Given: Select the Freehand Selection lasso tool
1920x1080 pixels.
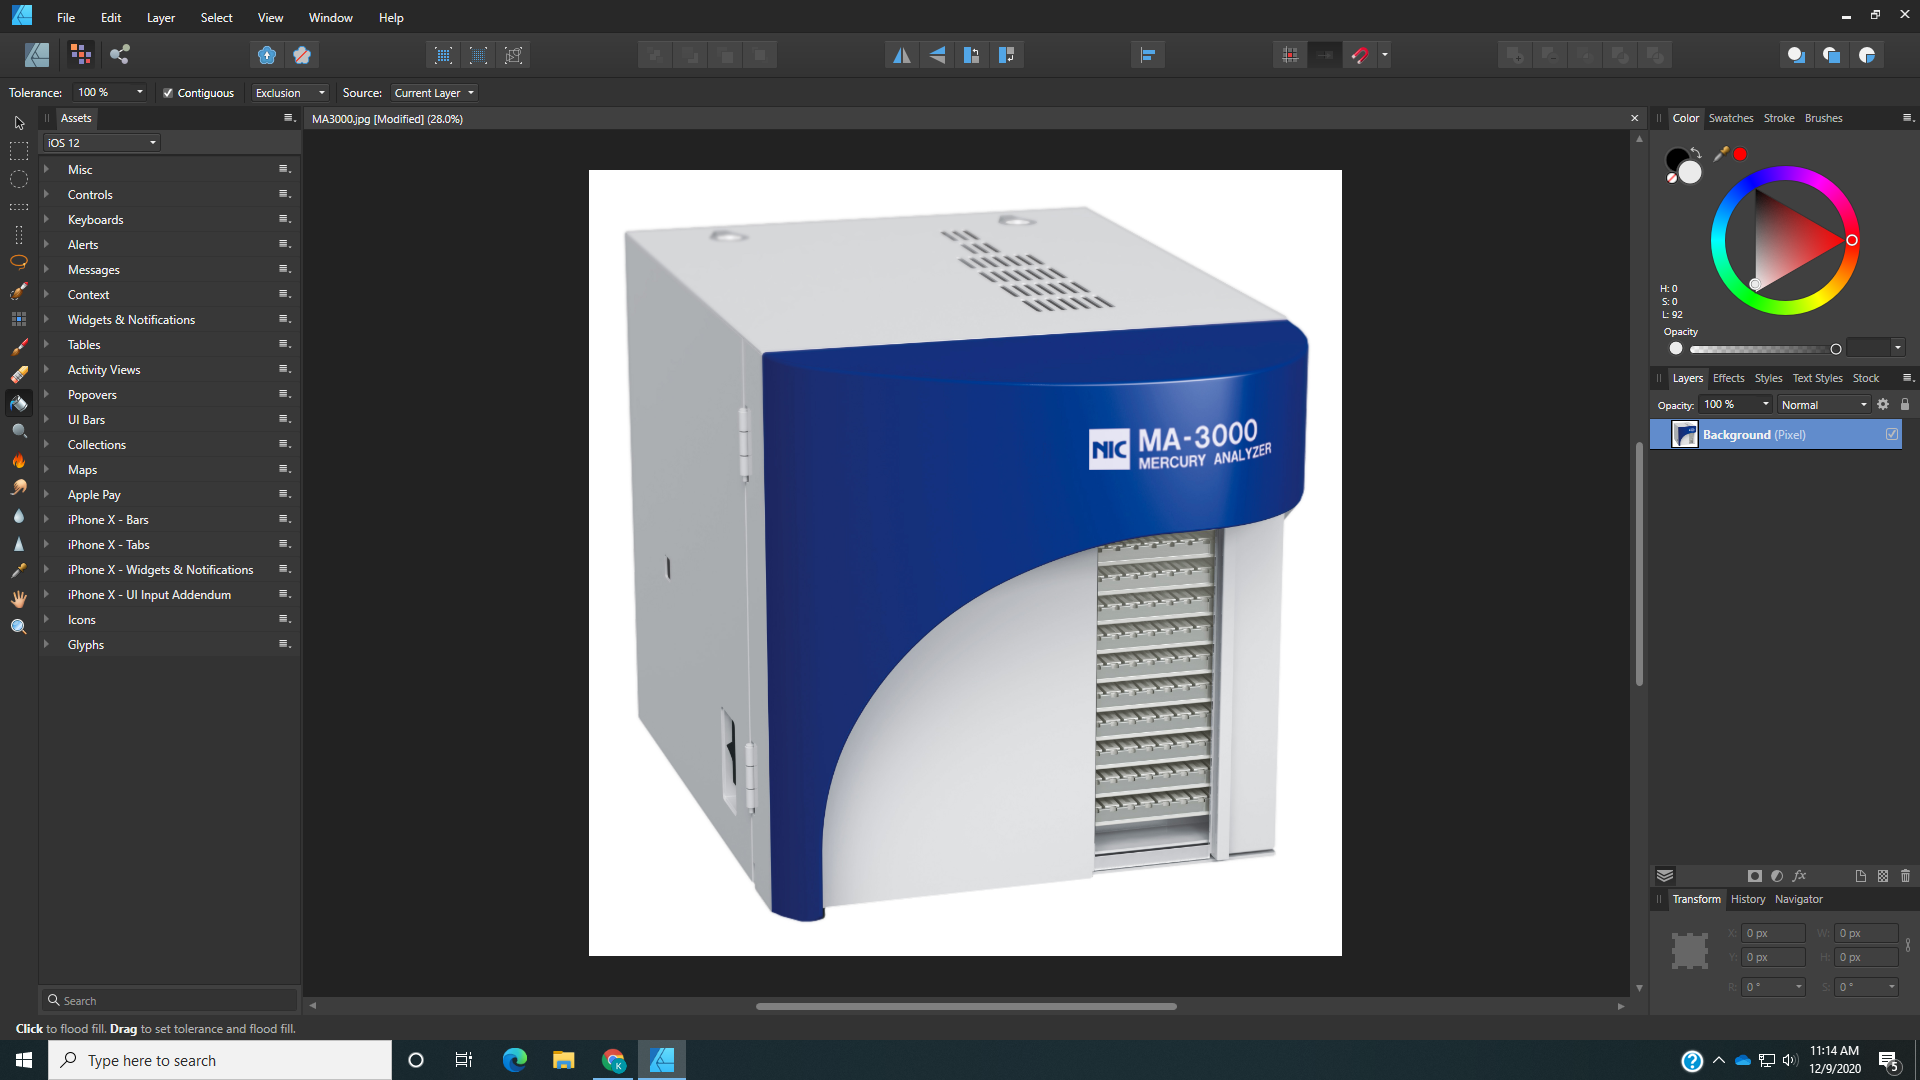Looking at the screenshot, I should point(19,262).
